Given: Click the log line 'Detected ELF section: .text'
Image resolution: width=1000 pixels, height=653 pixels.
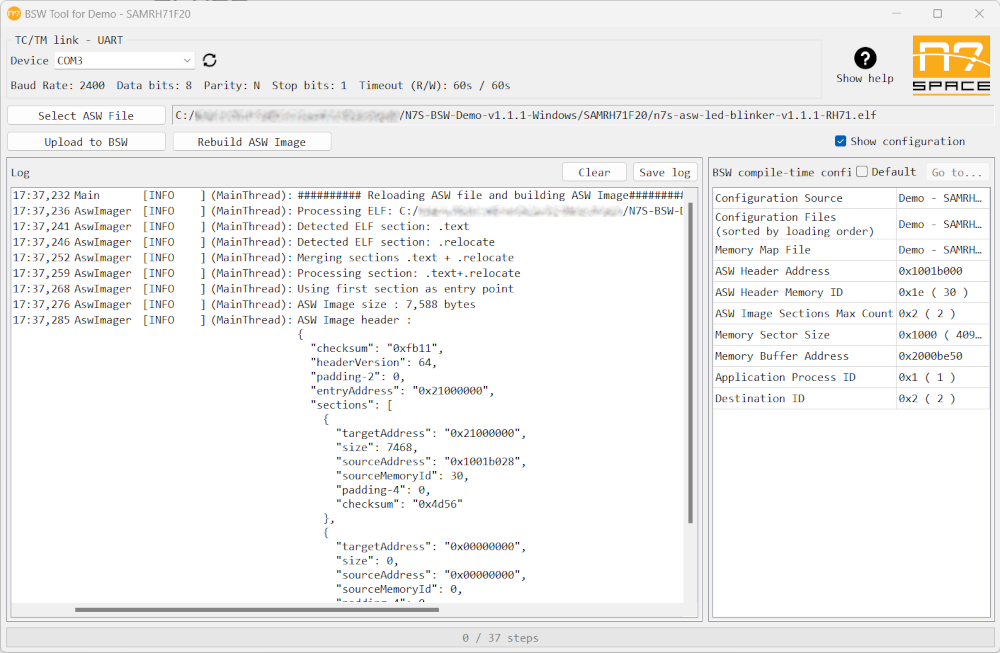Looking at the screenshot, I should tap(383, 226).
